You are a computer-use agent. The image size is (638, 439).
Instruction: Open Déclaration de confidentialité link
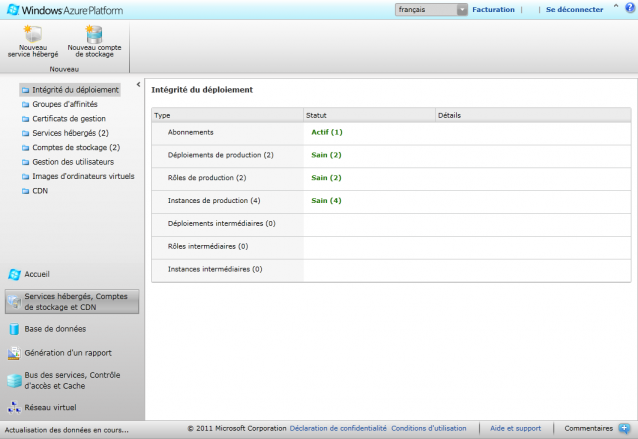pos(338,428)
